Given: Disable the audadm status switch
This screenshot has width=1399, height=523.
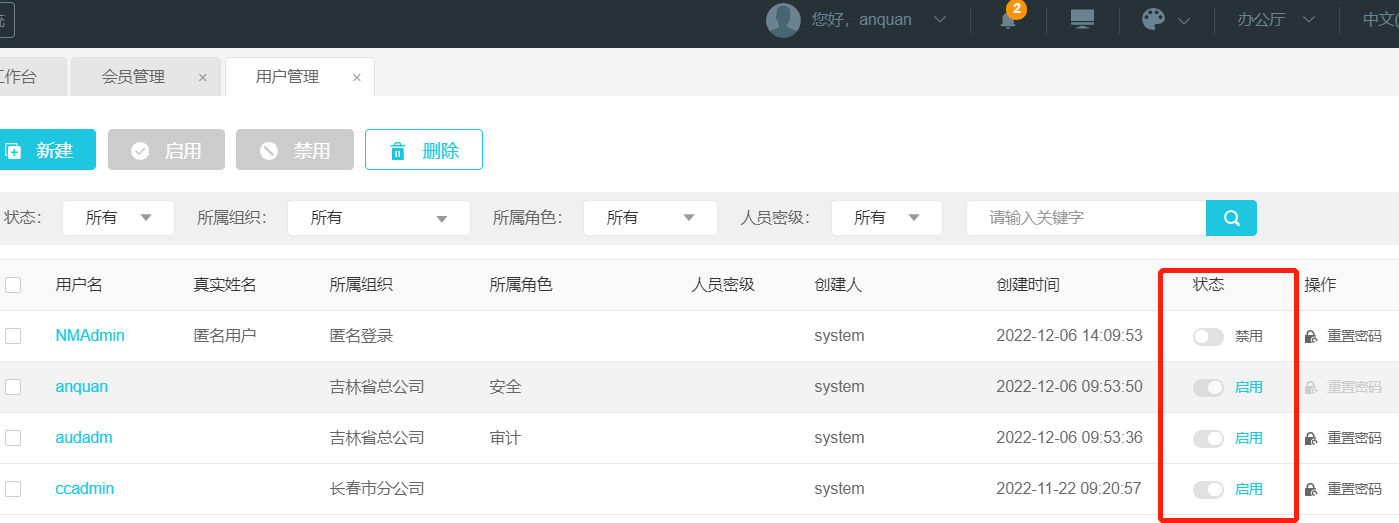Looking at the screenshot, I should pyautogui.click(x=1208, y=439).
